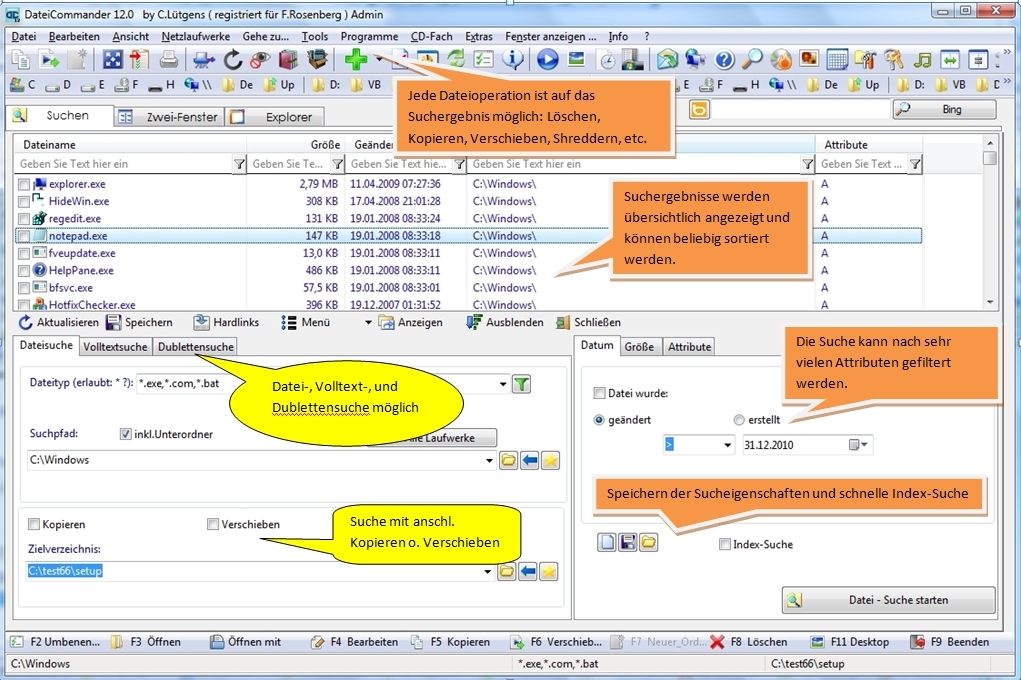Click the floppy disk save search icon
Viewport: 1021px width, 680px height.
628,543
